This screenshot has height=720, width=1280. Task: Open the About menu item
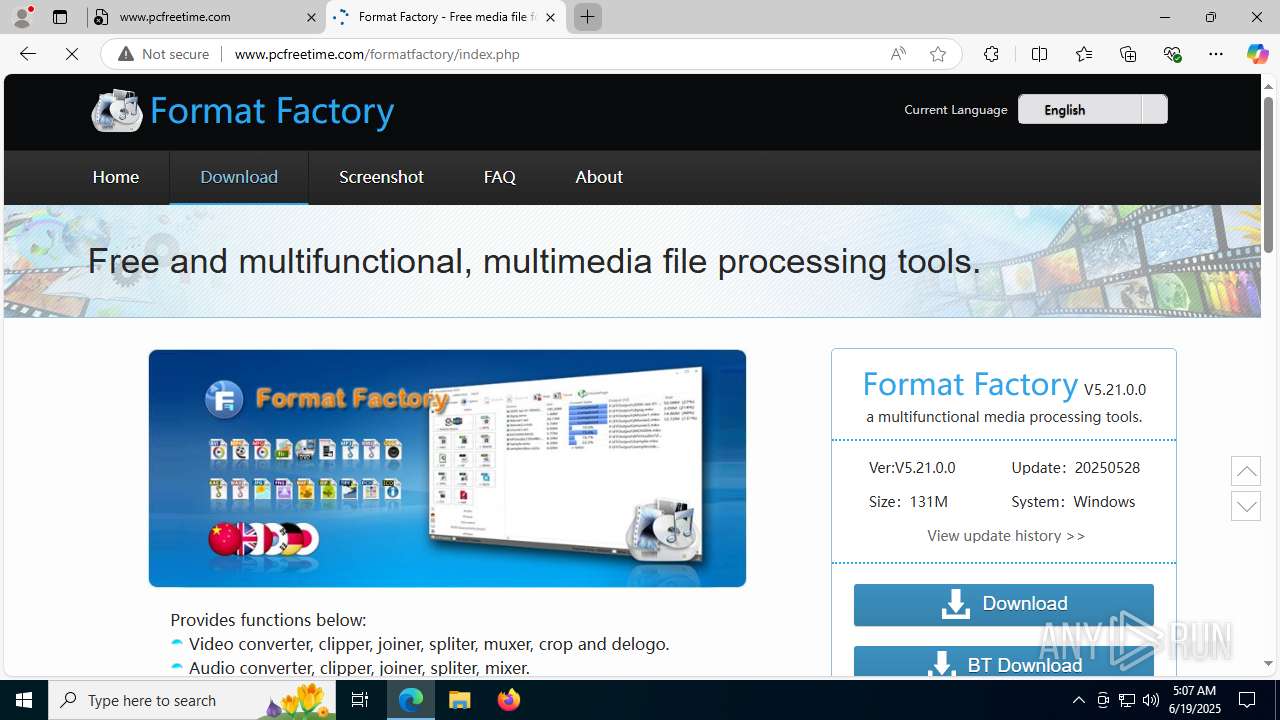[x=599, y=177]
